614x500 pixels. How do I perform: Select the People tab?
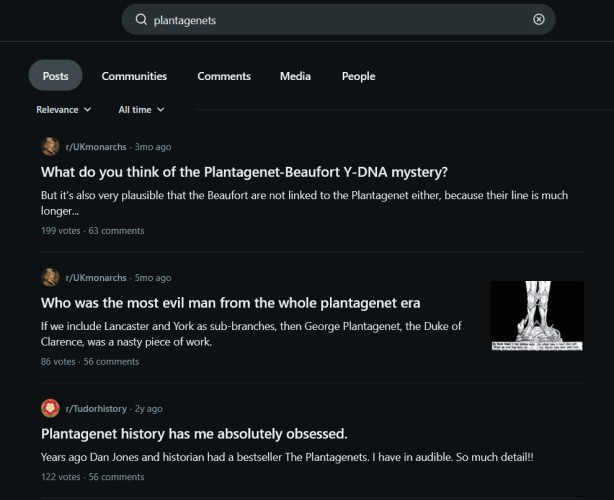tap(358, 76)
